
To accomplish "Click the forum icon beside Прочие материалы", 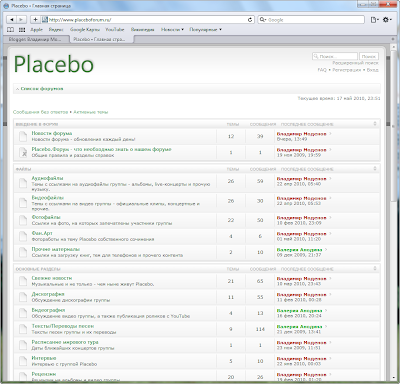I will [x=23, y=252].
